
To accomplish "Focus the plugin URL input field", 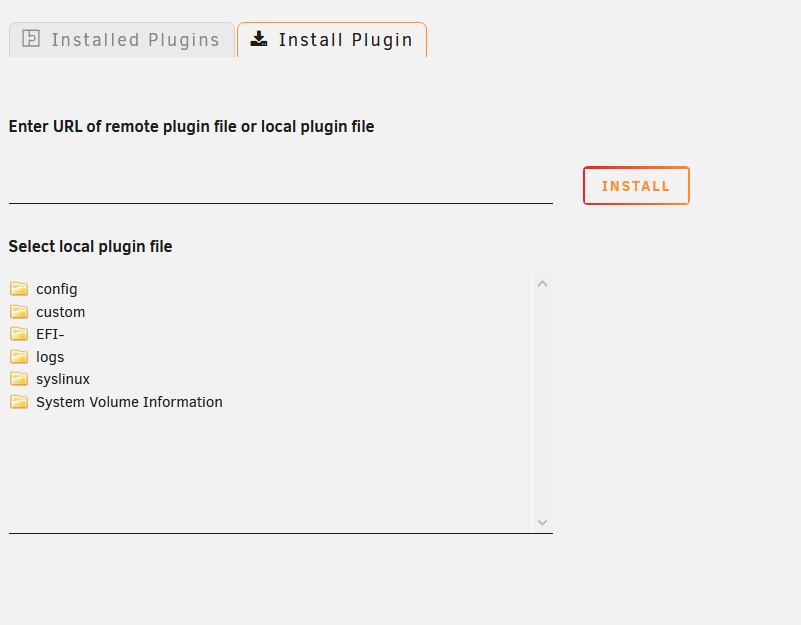I will pyautogui.click(x=280, y=185).
